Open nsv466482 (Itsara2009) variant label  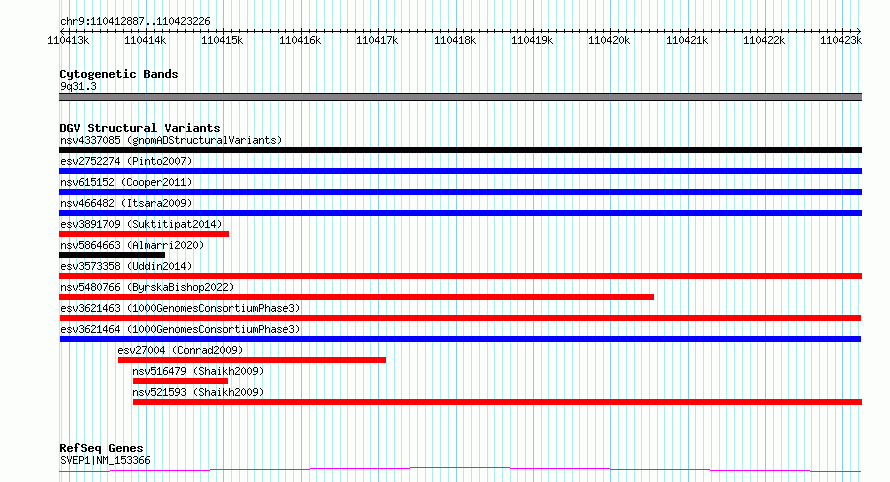click(x=126, y=203)
